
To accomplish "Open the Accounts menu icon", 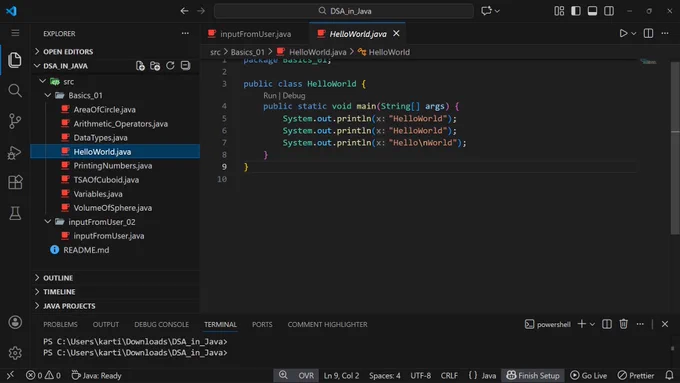I will pyautogui.click(x=15, y=322).
